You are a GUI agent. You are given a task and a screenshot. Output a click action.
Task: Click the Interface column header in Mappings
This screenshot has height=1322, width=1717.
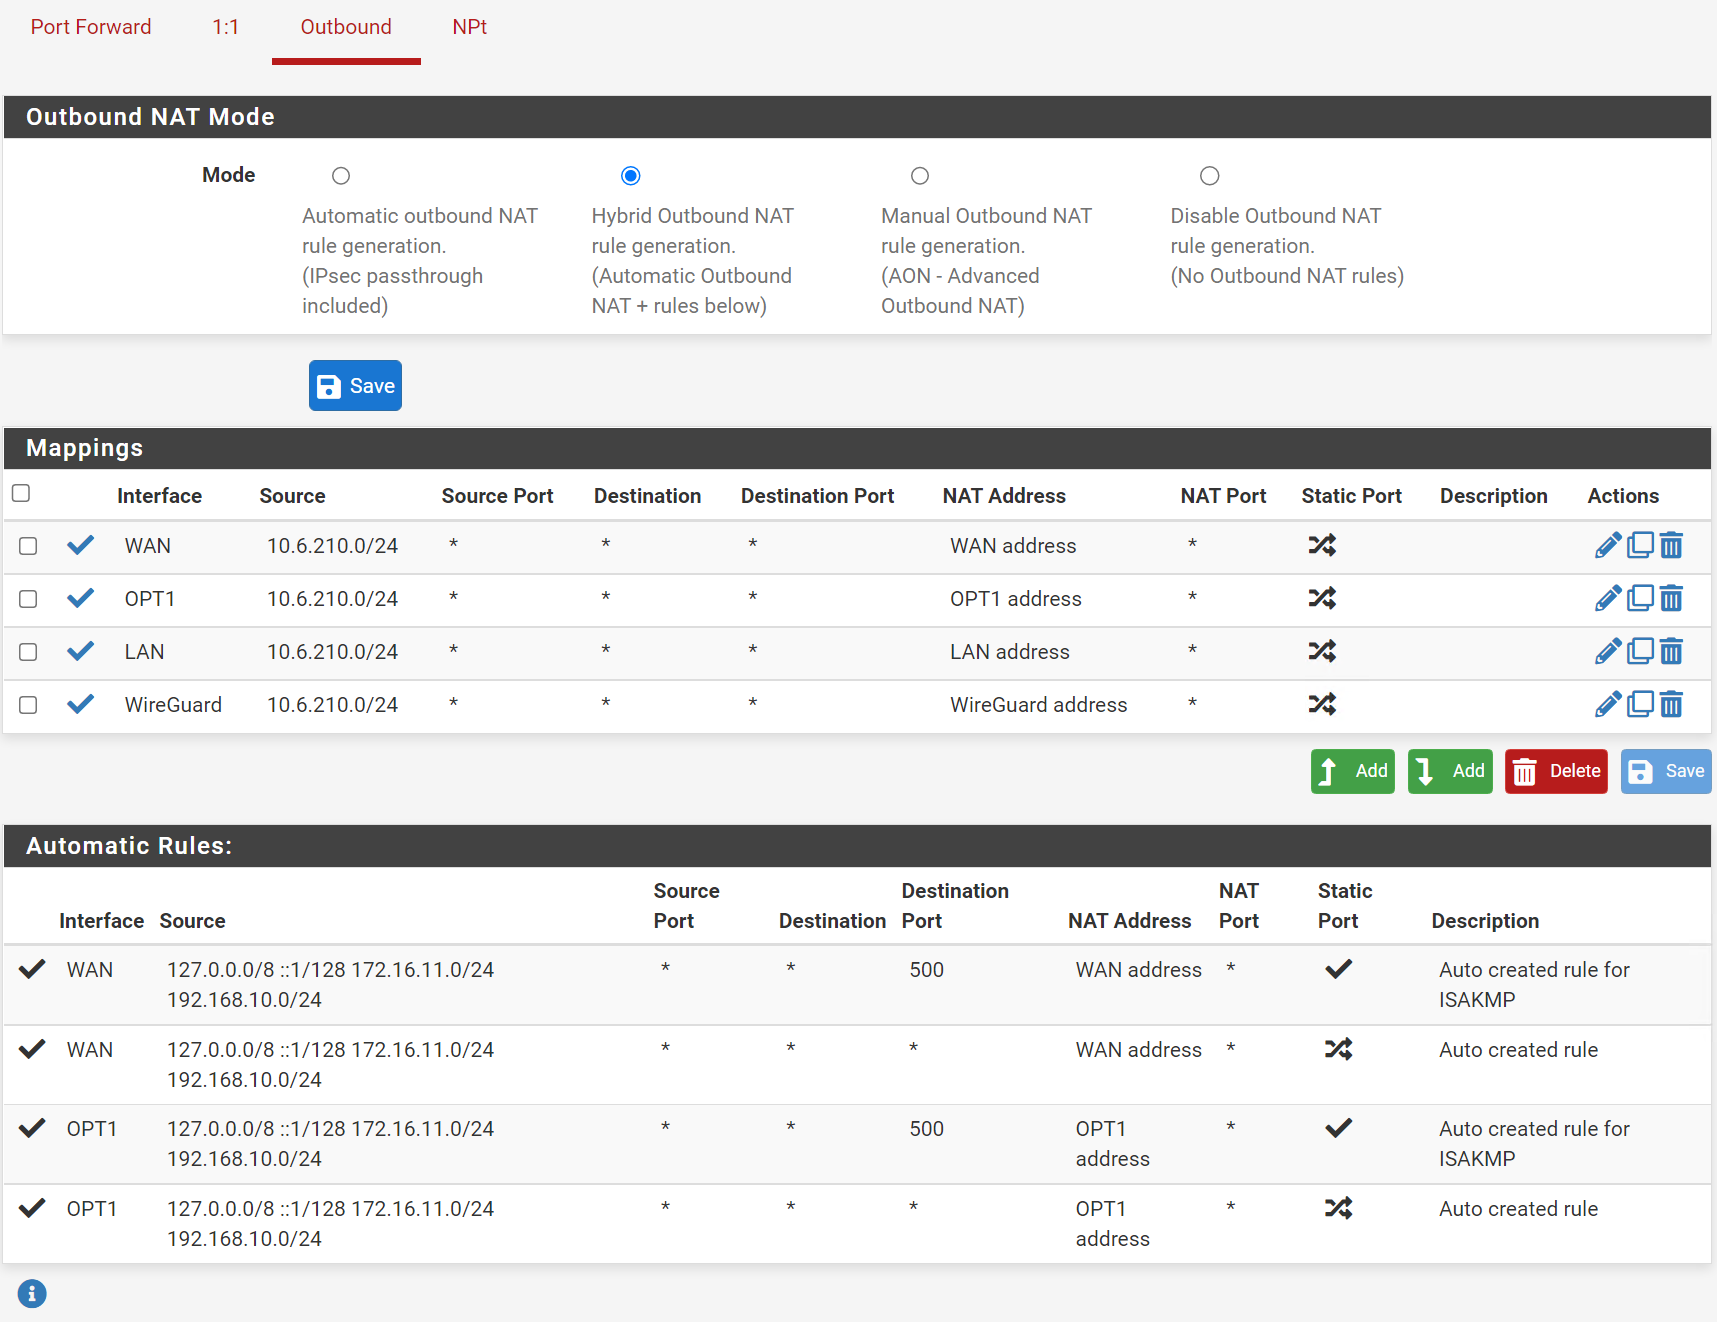coord(159,496)
